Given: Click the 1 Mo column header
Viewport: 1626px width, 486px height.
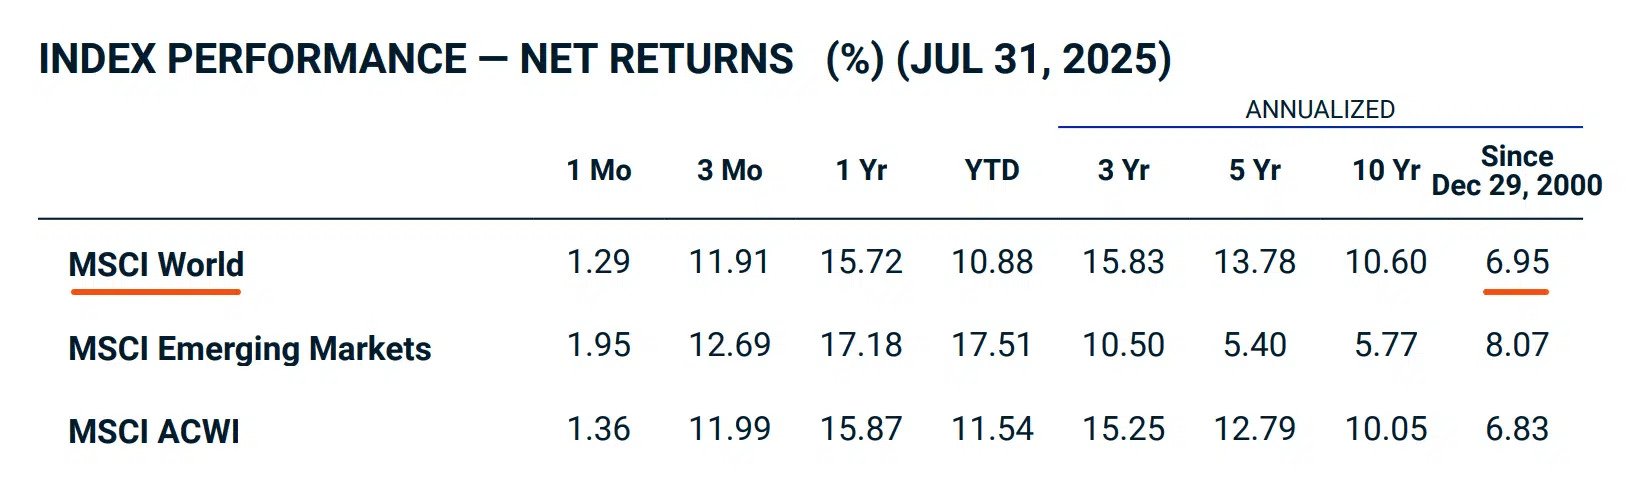Looking at the screenshot, I should coord(599,171).
